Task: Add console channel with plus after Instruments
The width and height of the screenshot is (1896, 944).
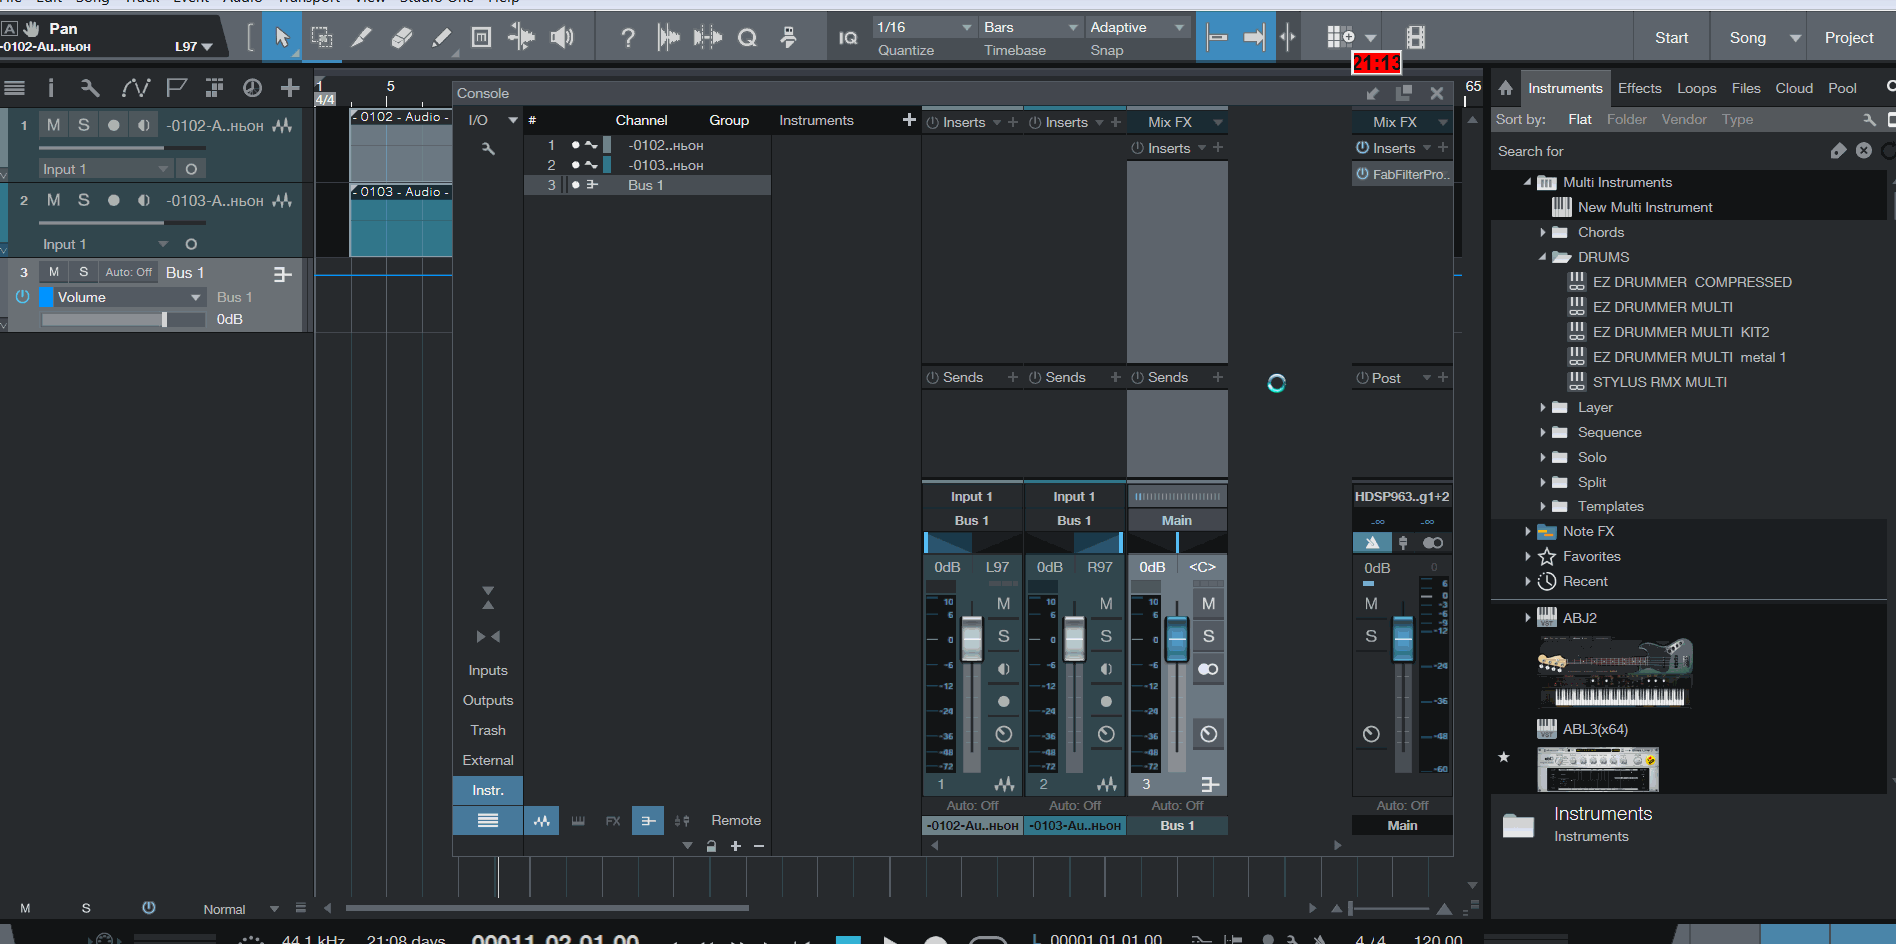Action: click(x=908, y=120)
